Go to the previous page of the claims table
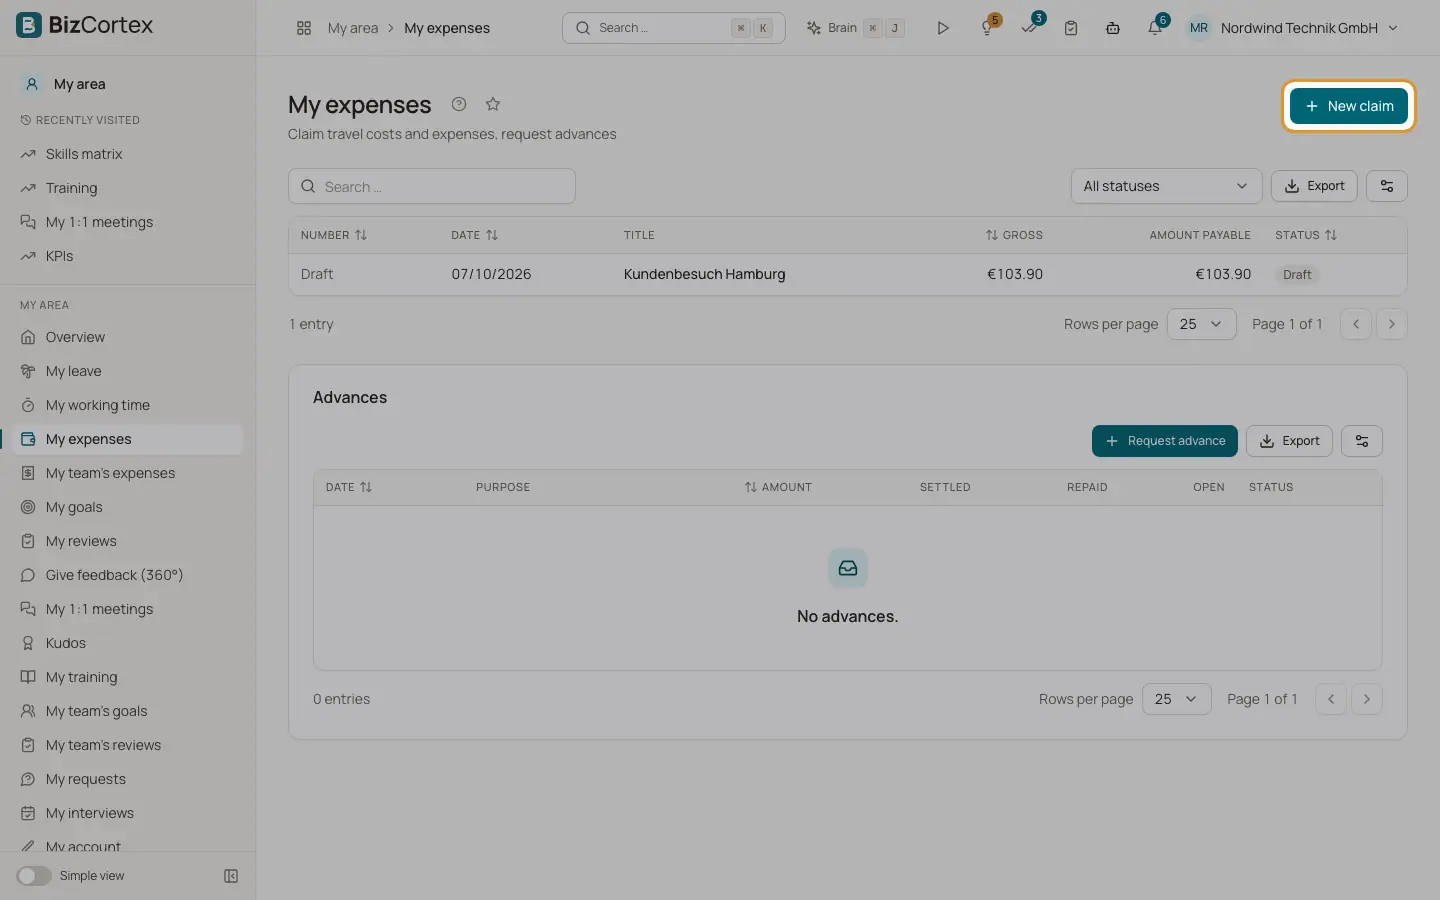 pos(1356,324)
